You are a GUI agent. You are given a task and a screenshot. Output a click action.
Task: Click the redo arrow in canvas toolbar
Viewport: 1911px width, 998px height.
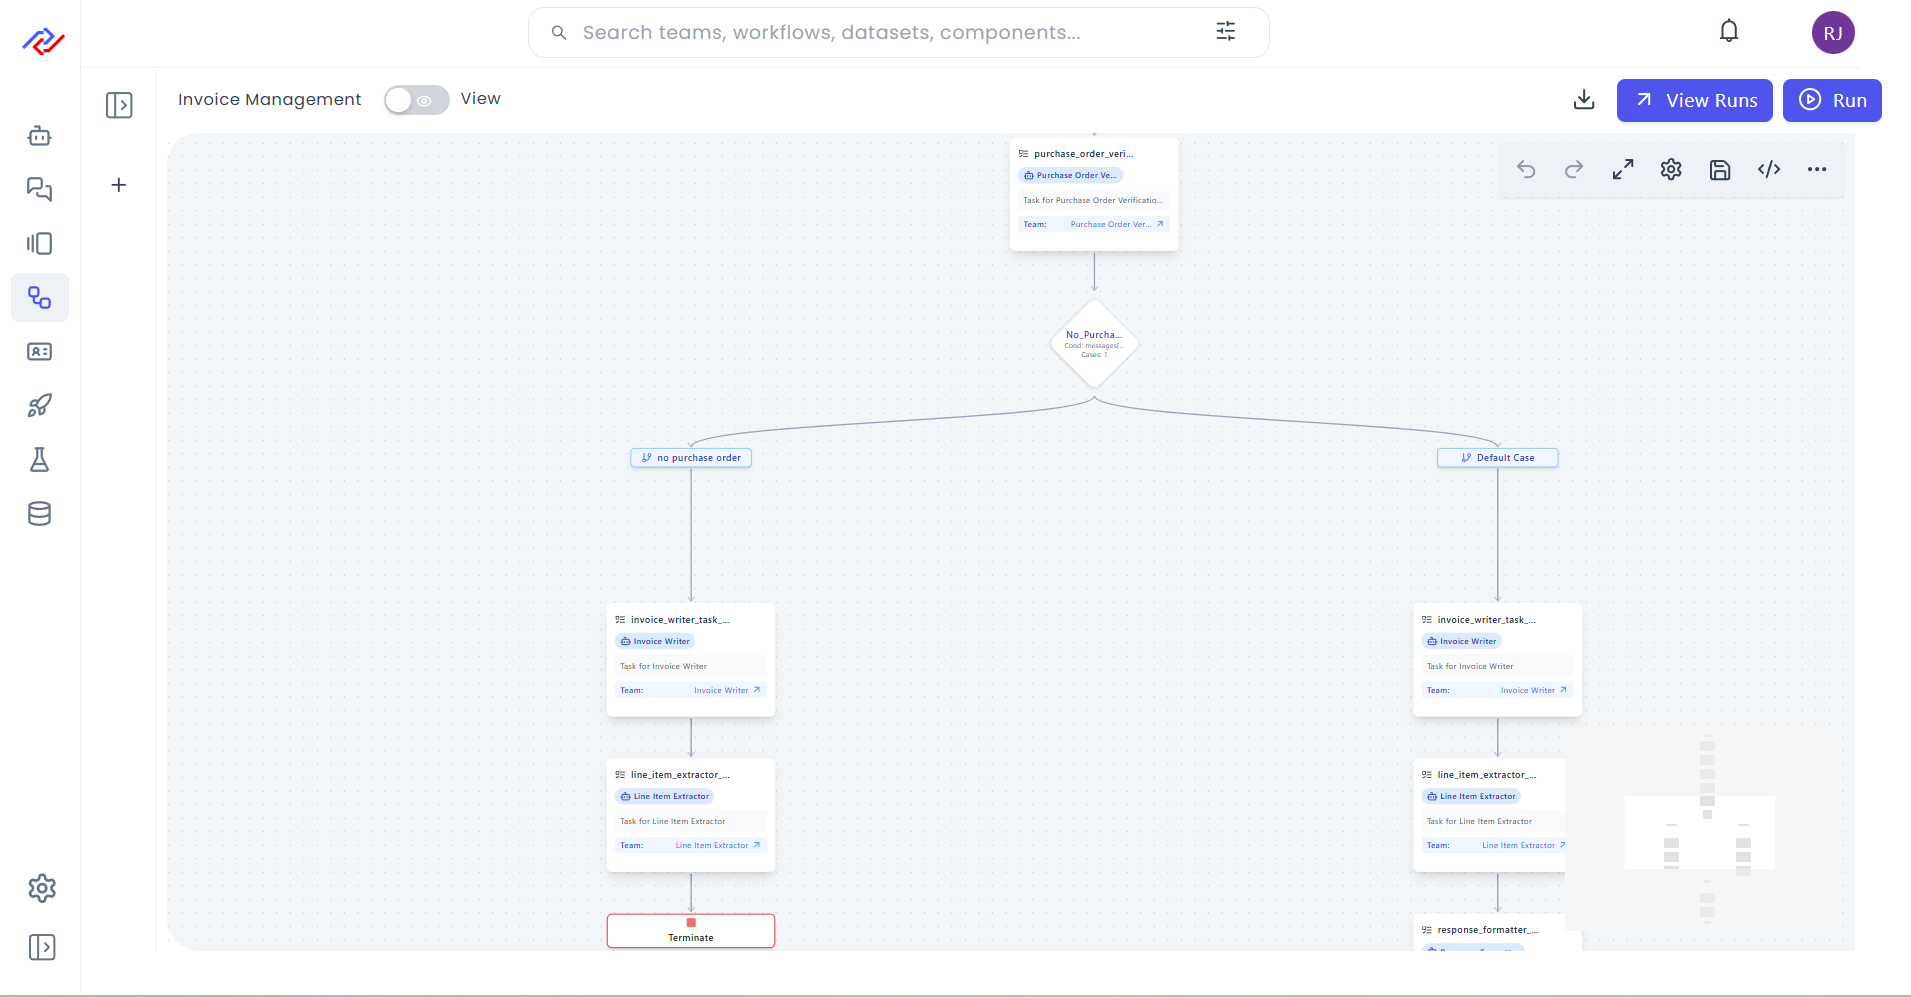[x=1574, y=170]
